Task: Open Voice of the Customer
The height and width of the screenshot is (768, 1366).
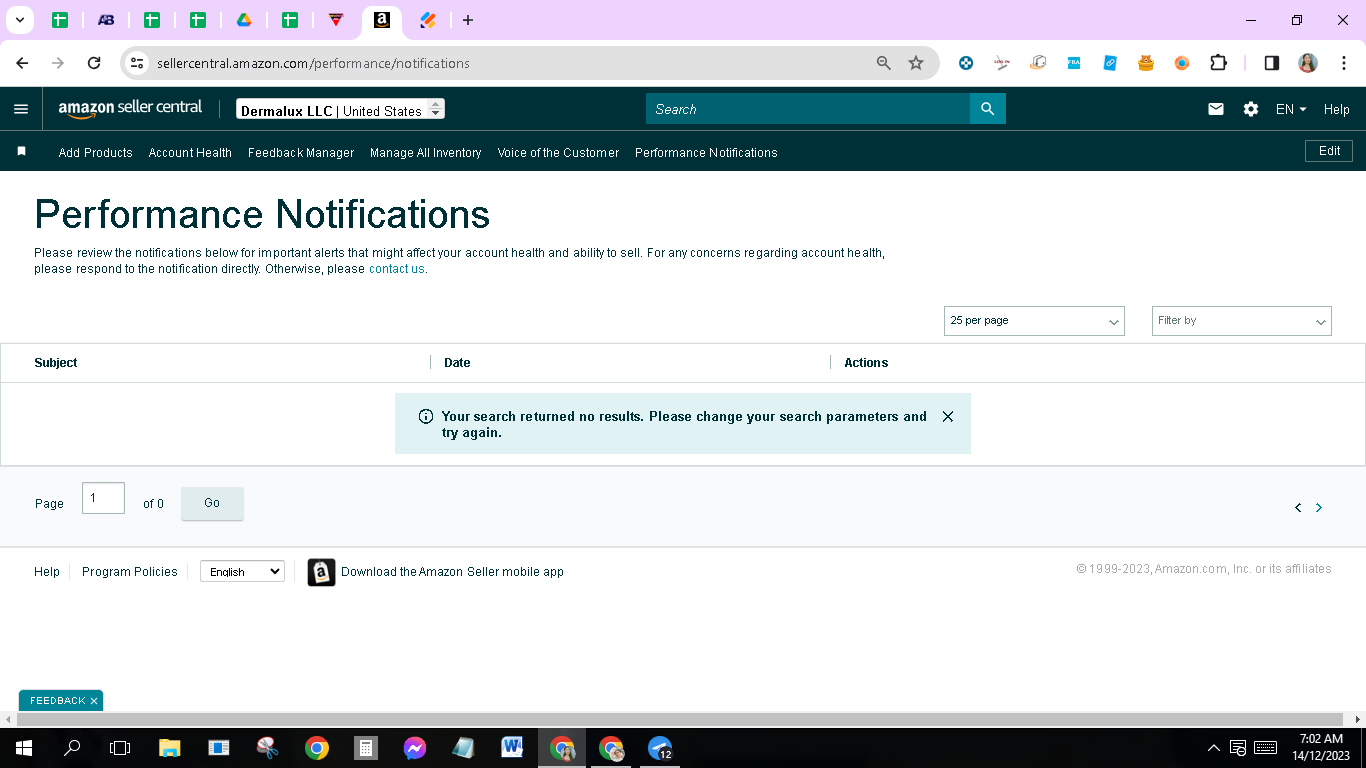Action: tap(558, 153)
